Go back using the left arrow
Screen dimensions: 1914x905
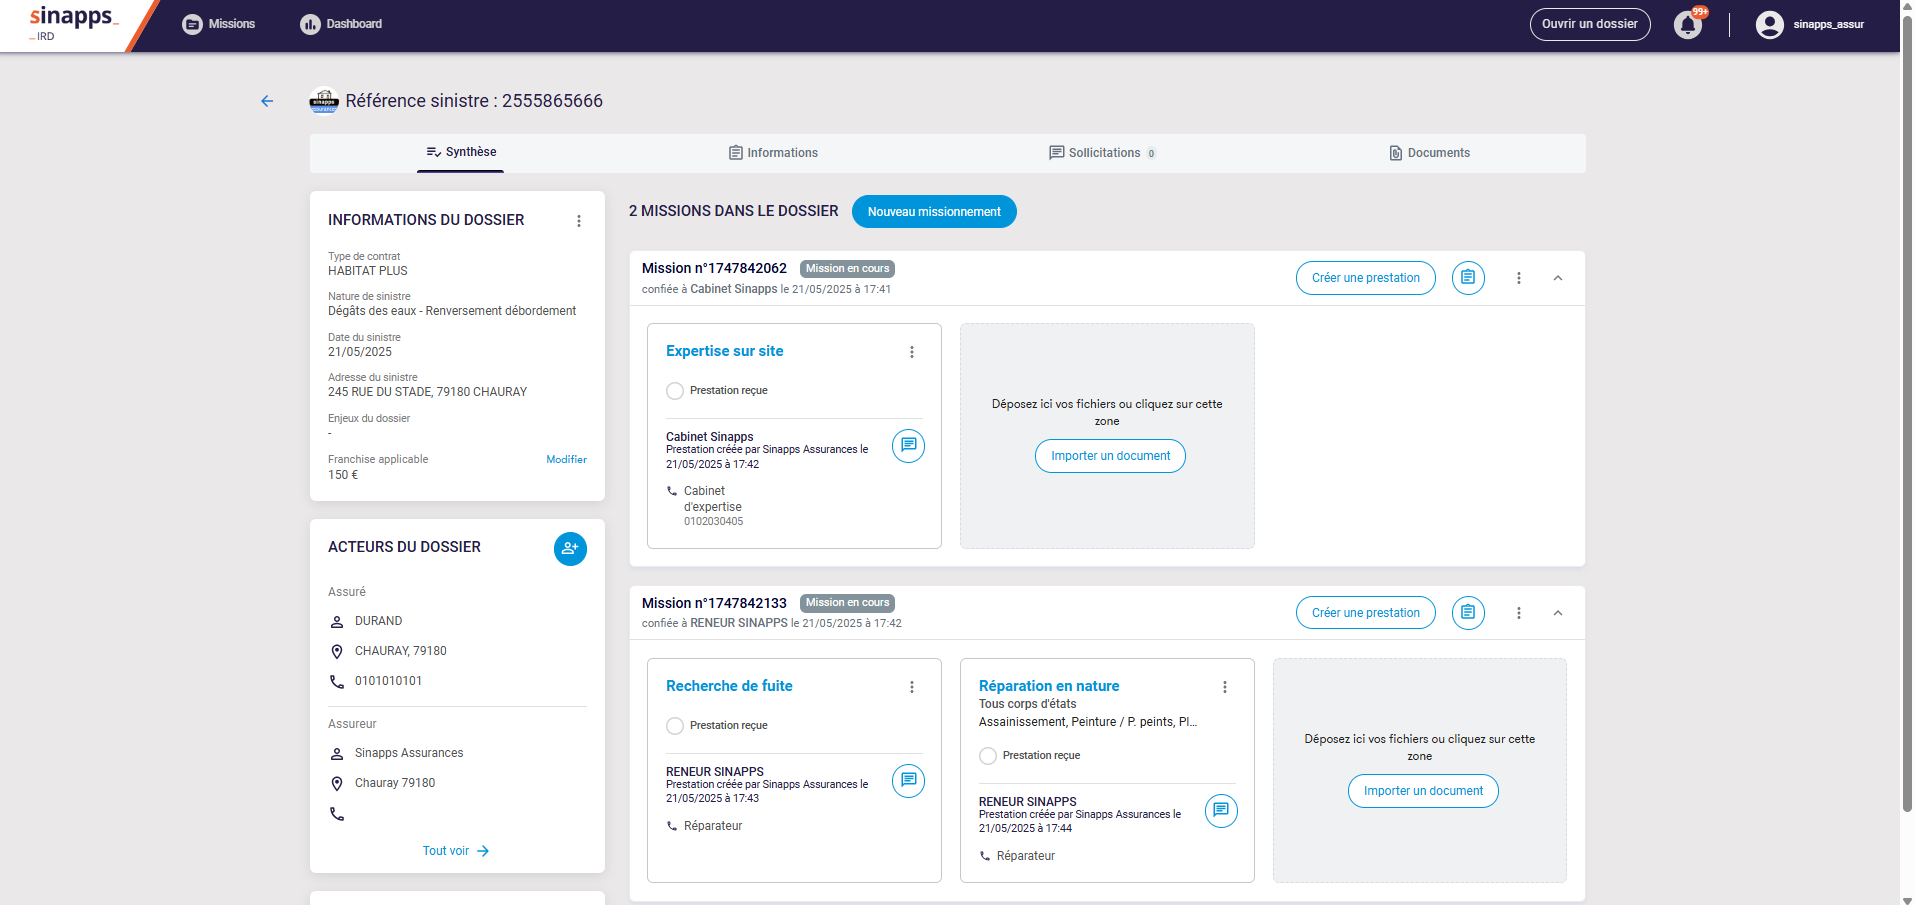[x=267, y=101]
